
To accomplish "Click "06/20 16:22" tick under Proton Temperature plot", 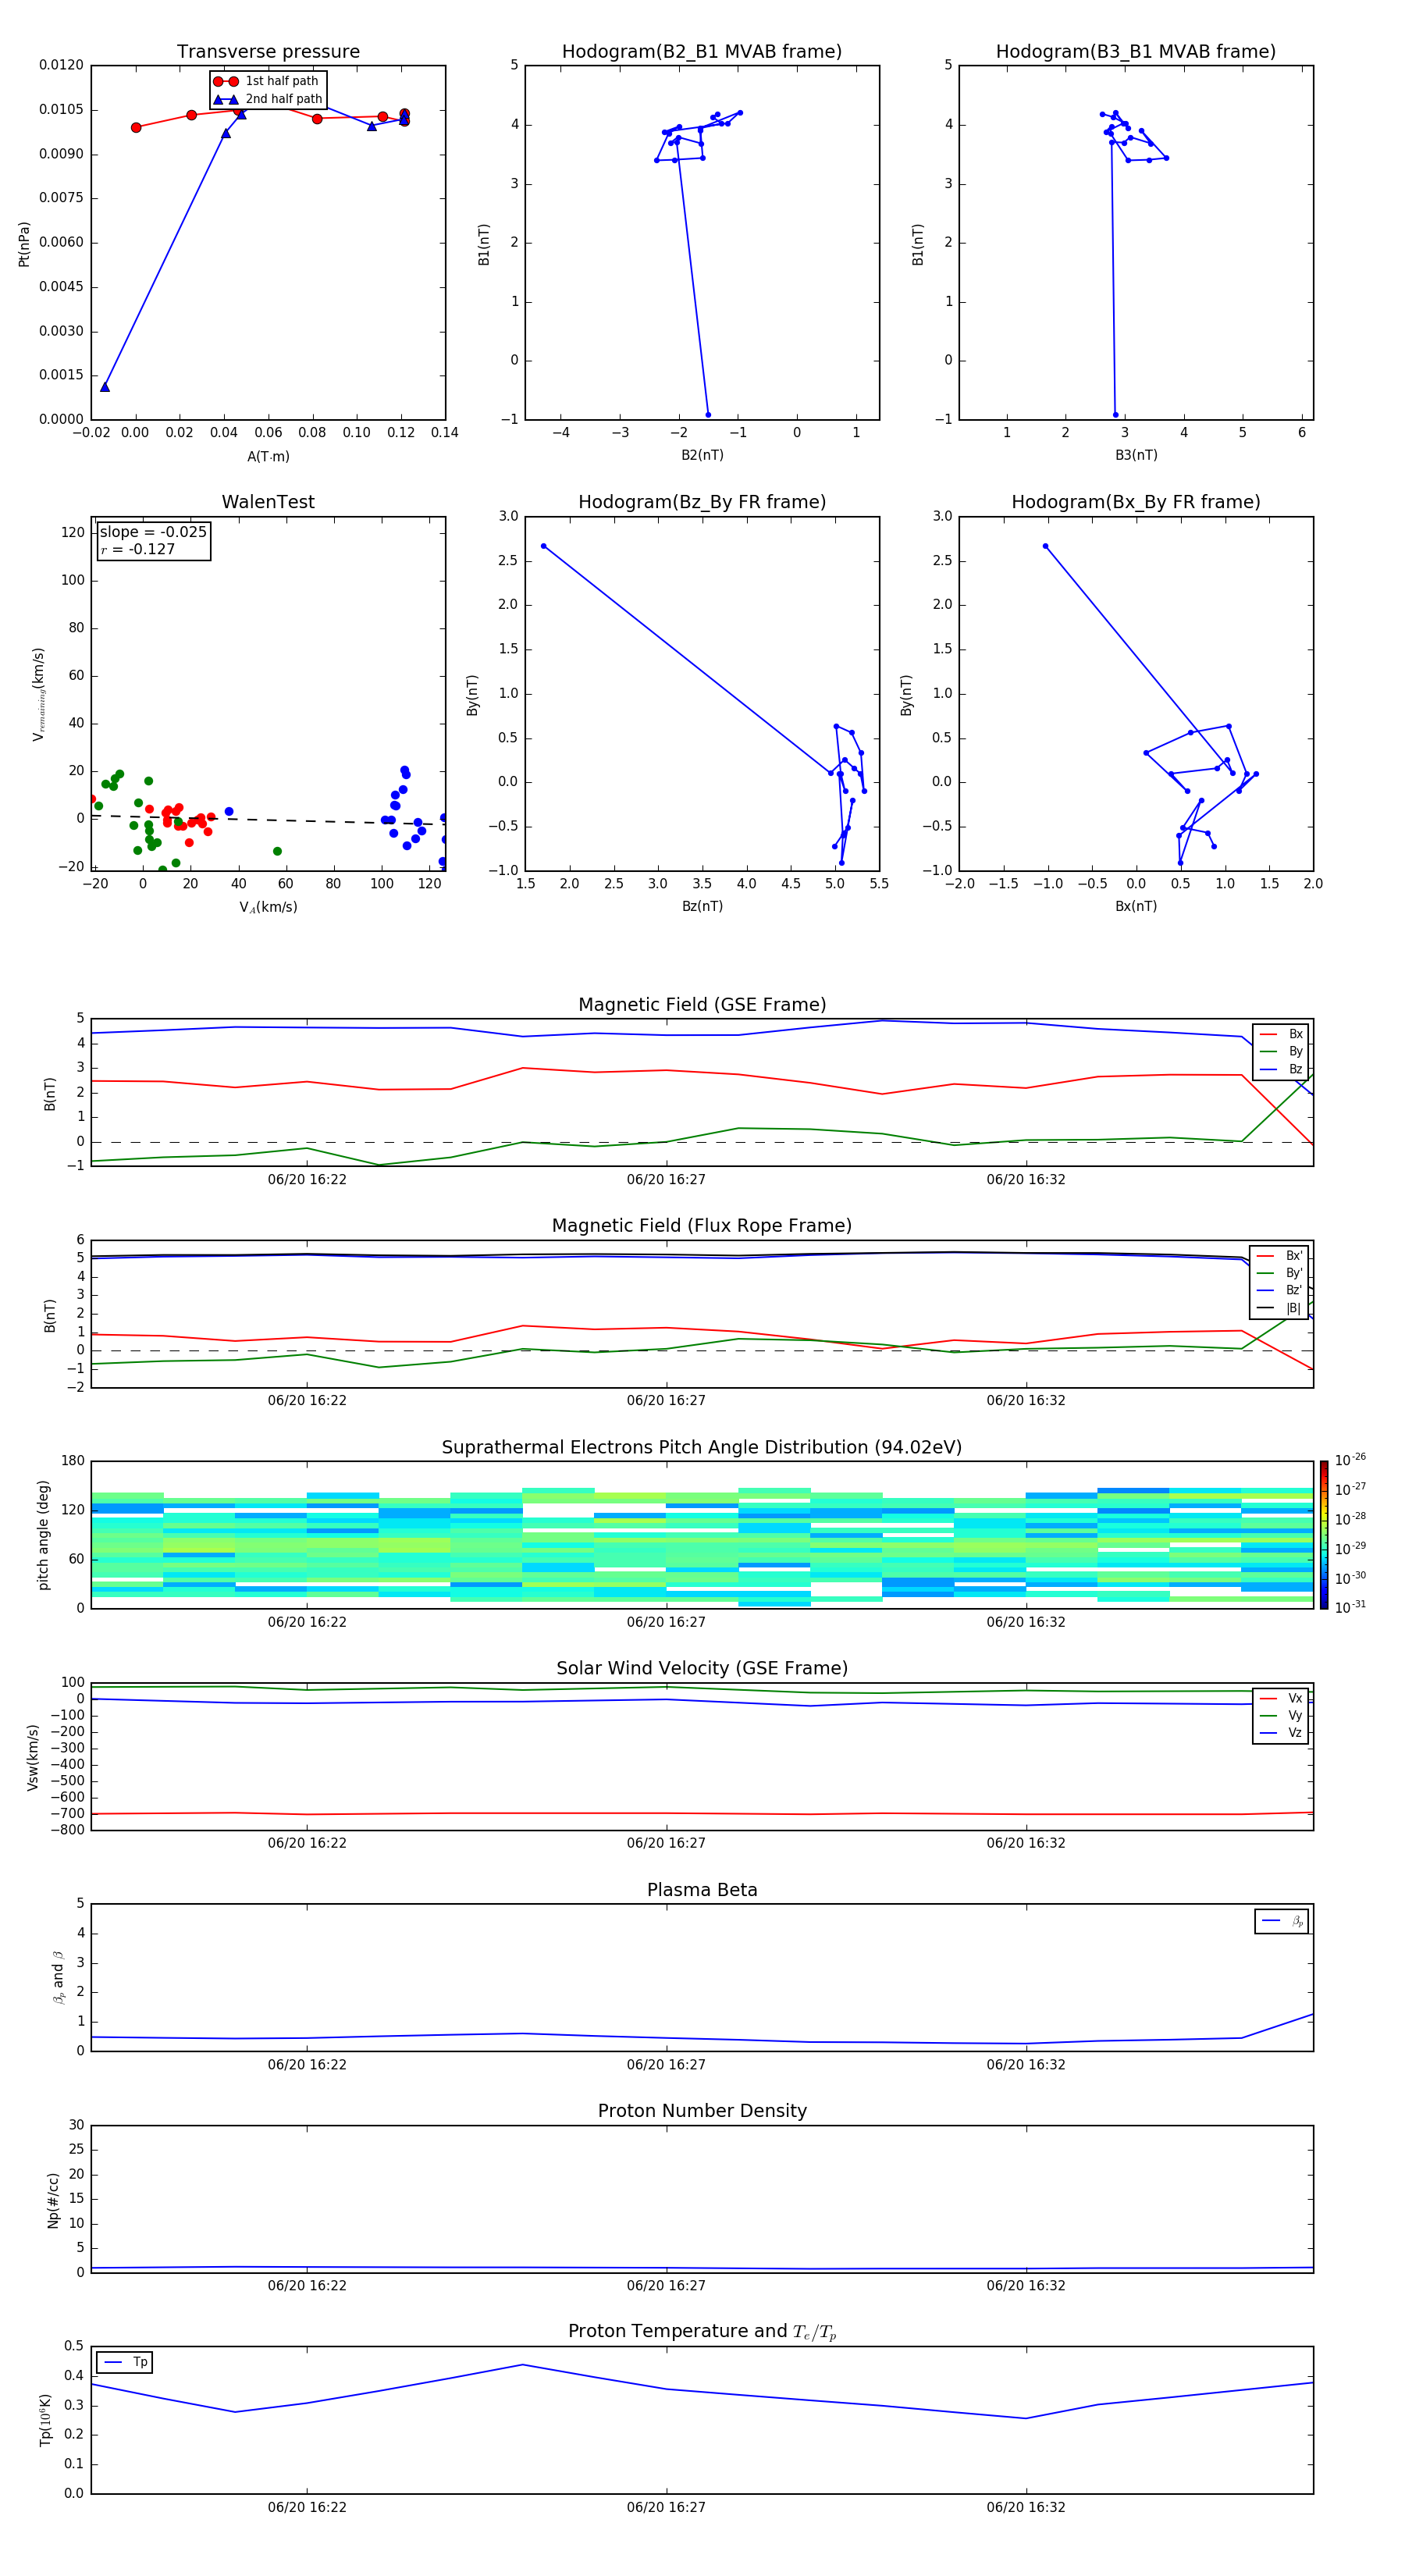I will point(307,2507).
